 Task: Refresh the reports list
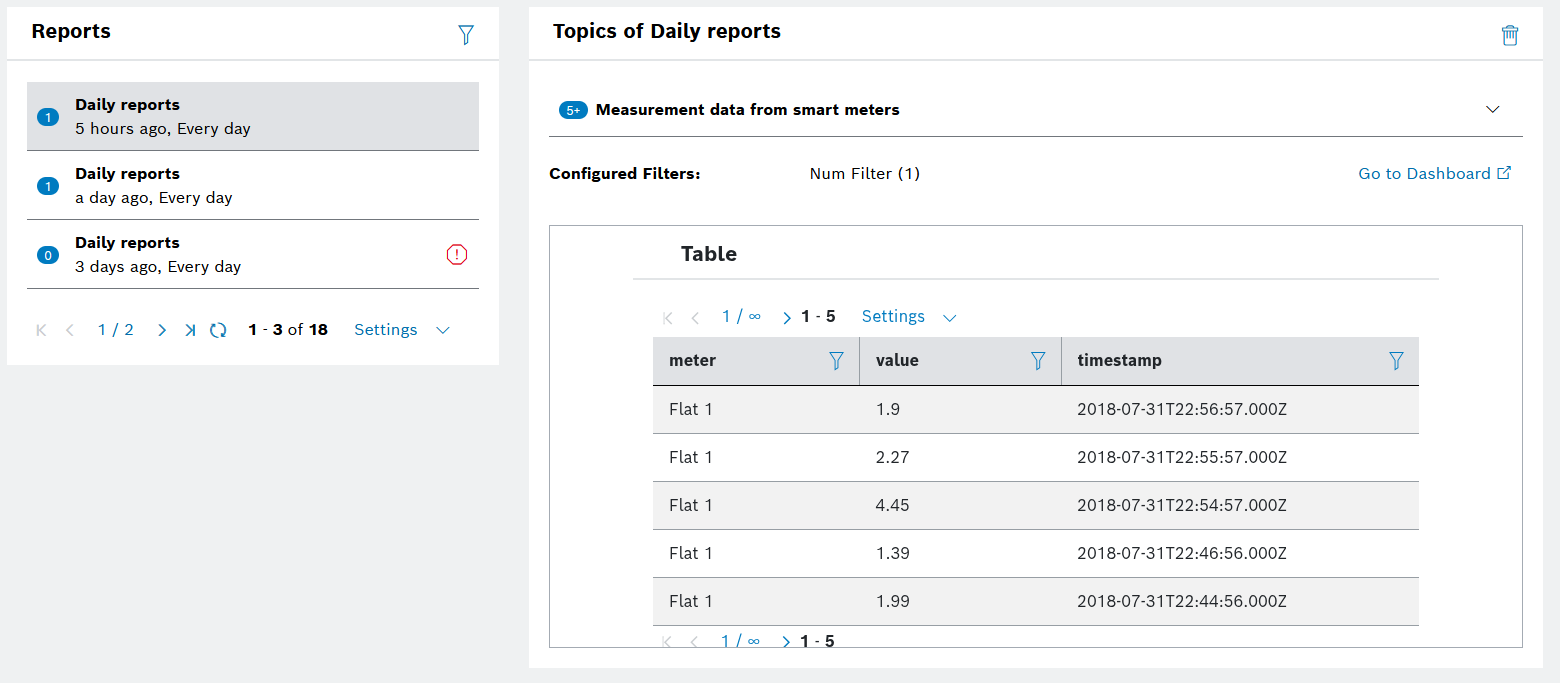[218, 330]
